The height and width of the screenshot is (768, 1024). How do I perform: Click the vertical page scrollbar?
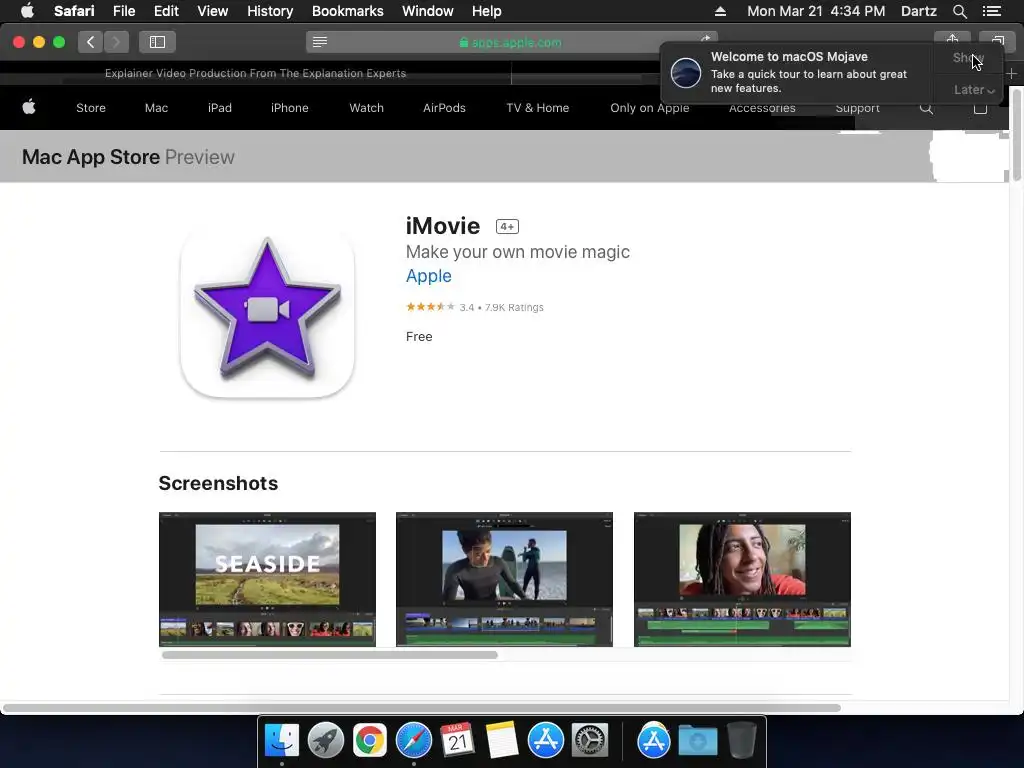[x=1016, y=134]
